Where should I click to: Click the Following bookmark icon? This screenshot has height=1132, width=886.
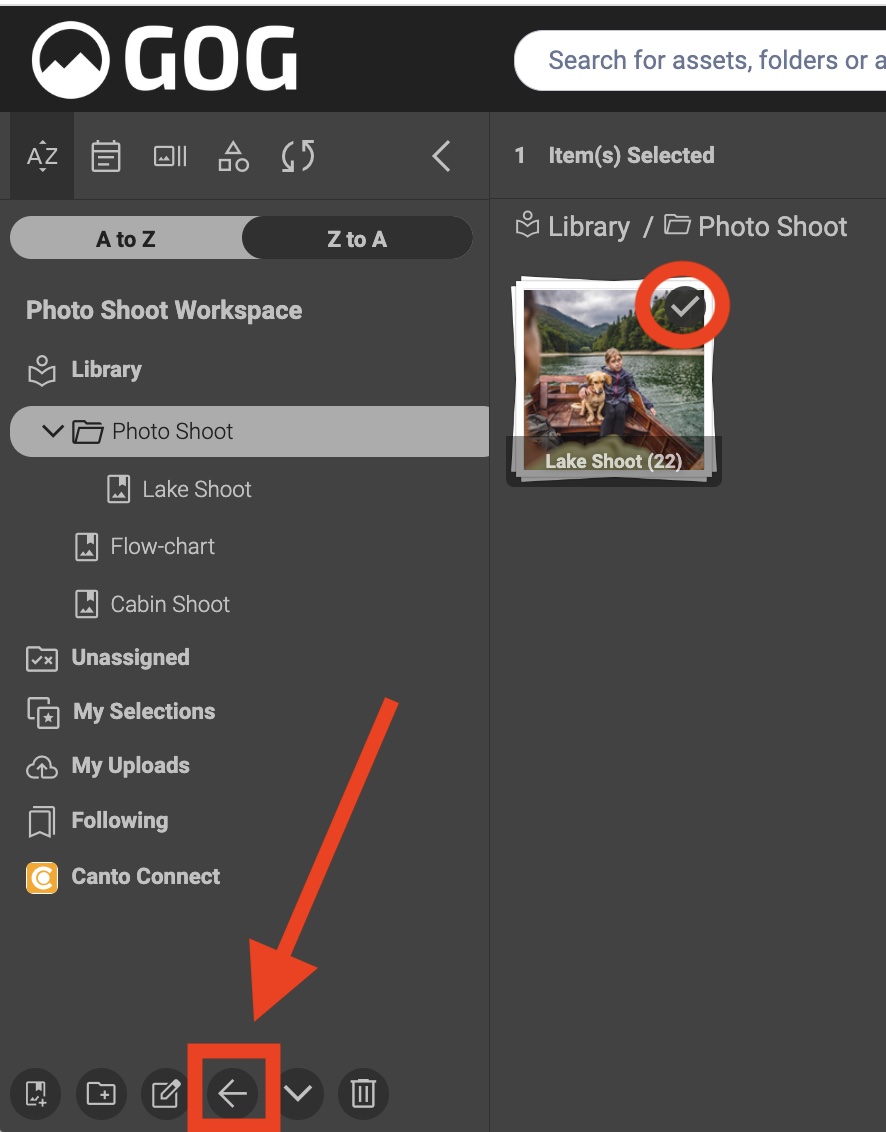pos(41,822)
